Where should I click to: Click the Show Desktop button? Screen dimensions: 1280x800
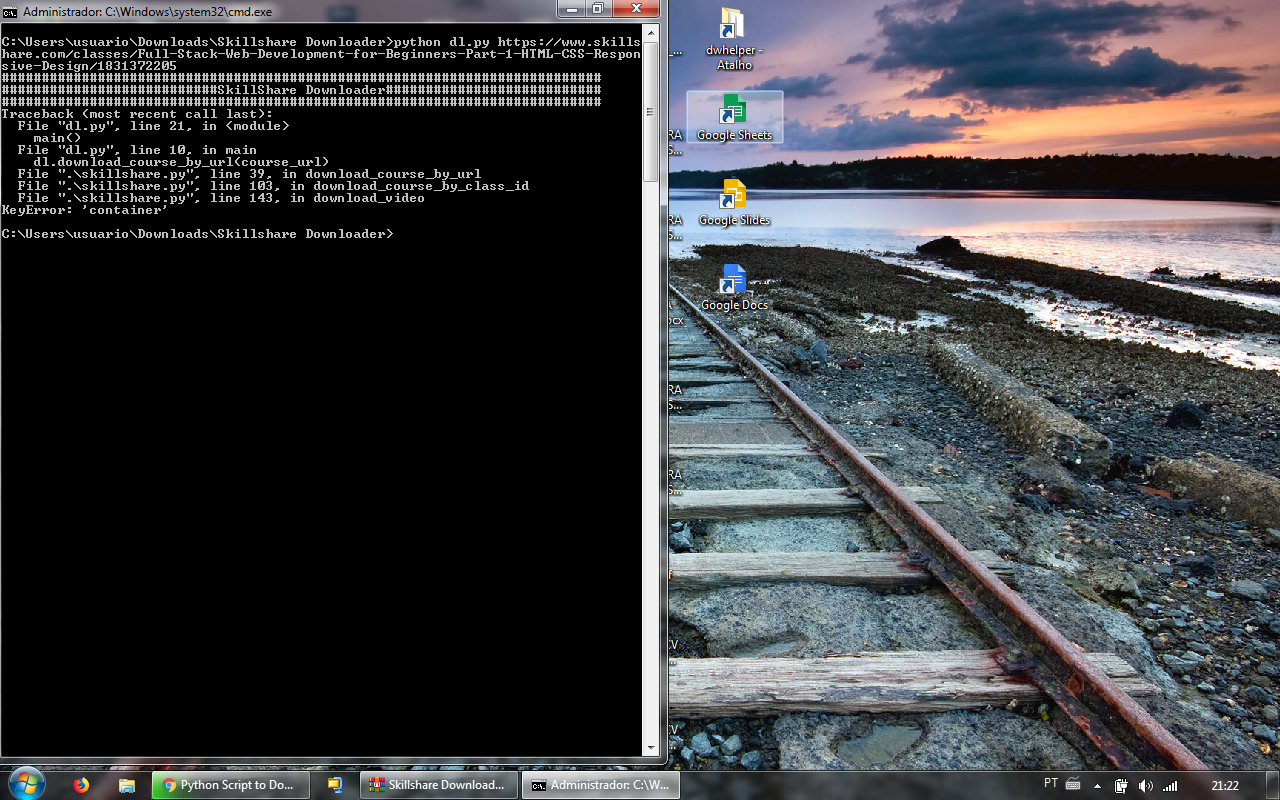tap(1274, 785)
